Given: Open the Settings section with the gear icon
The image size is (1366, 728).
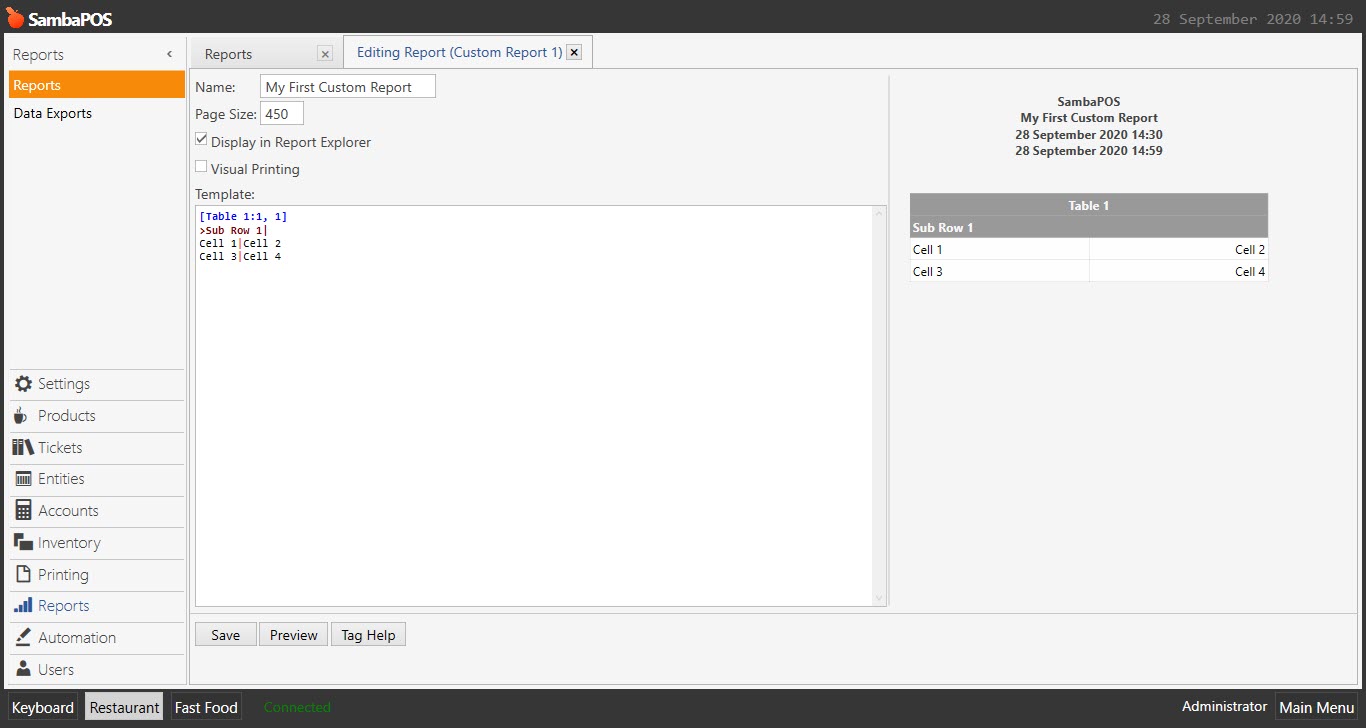Looking at the screenshot, I should (61, 384).
